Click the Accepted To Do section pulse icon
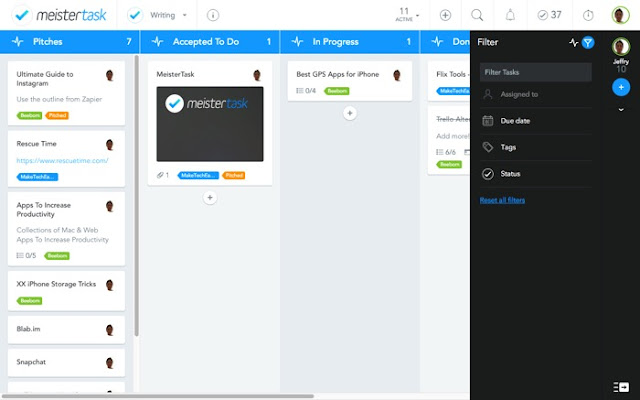 pyautogui.click(x=158, y=42)
